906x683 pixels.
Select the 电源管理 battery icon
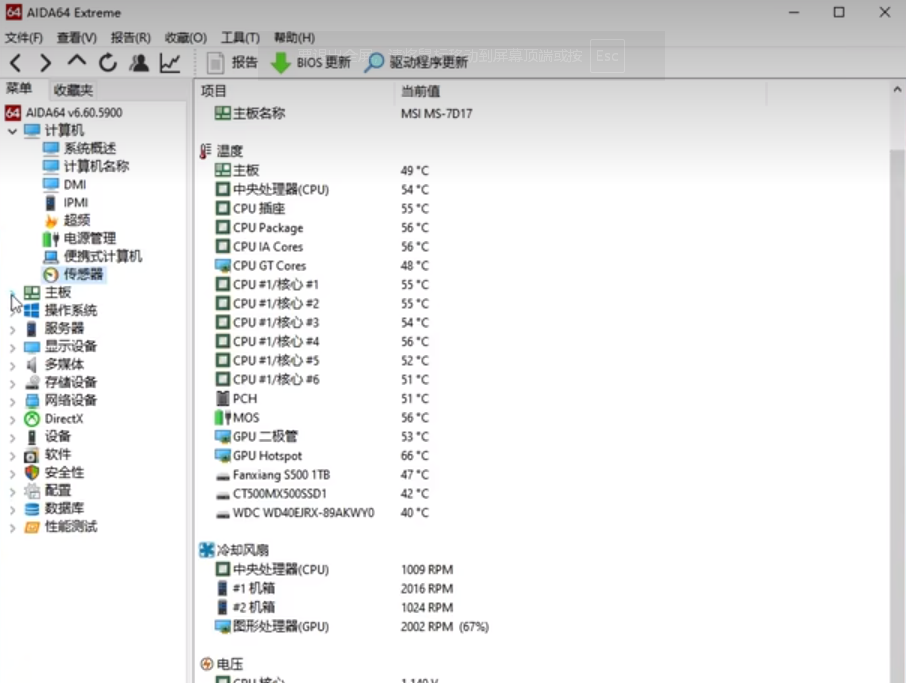coord(51,239)
